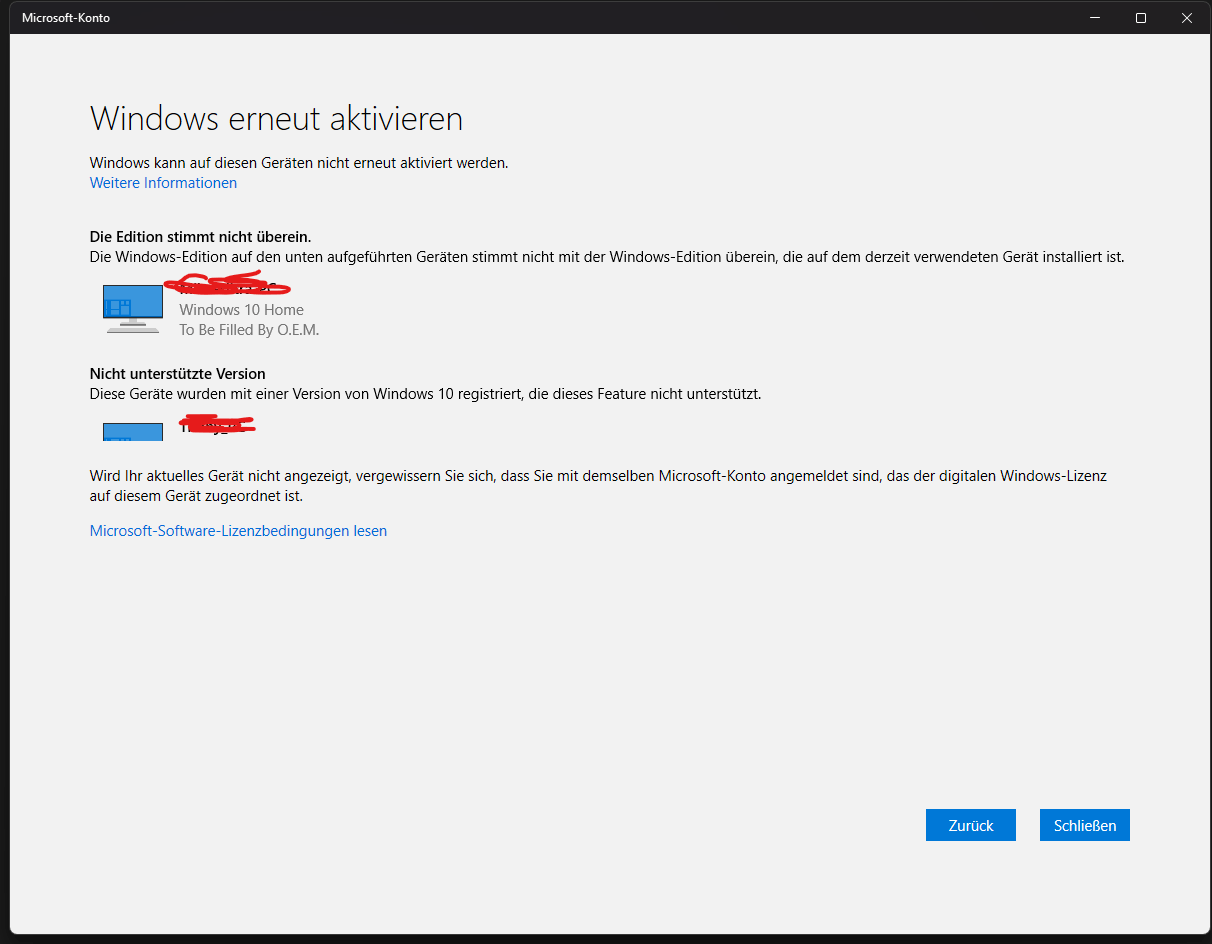Minimize the Microsoft-Konto window
The height and width of the screenshot is (944, 1212).
coord(1095,17)
